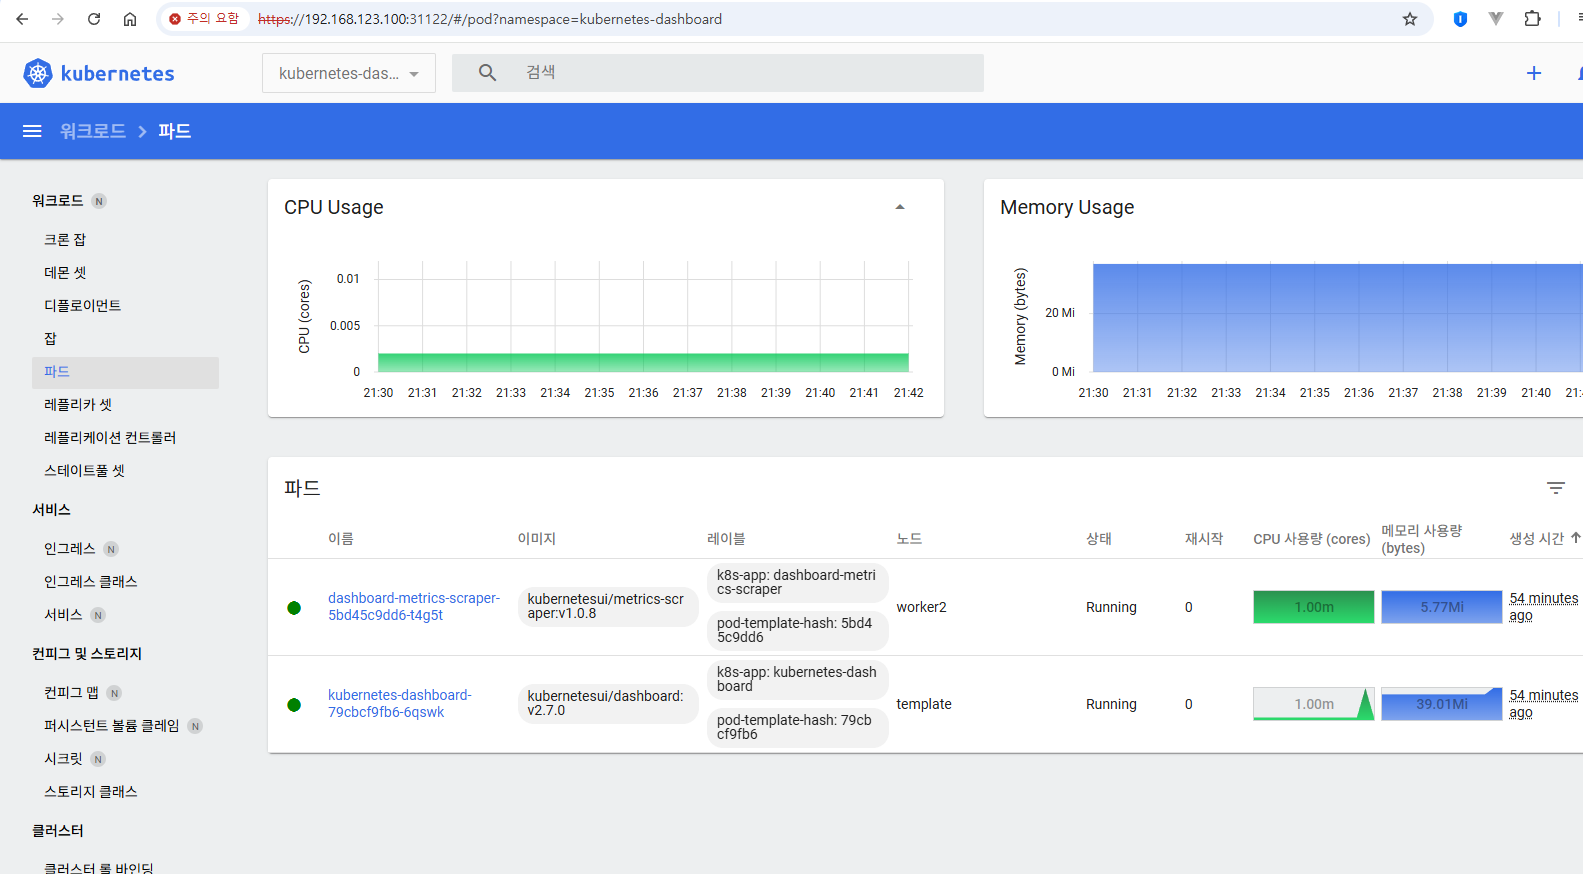Select 파드 in the sidebar
Viewport: 1583px width, 874px height.
click(x=125, y=372)
